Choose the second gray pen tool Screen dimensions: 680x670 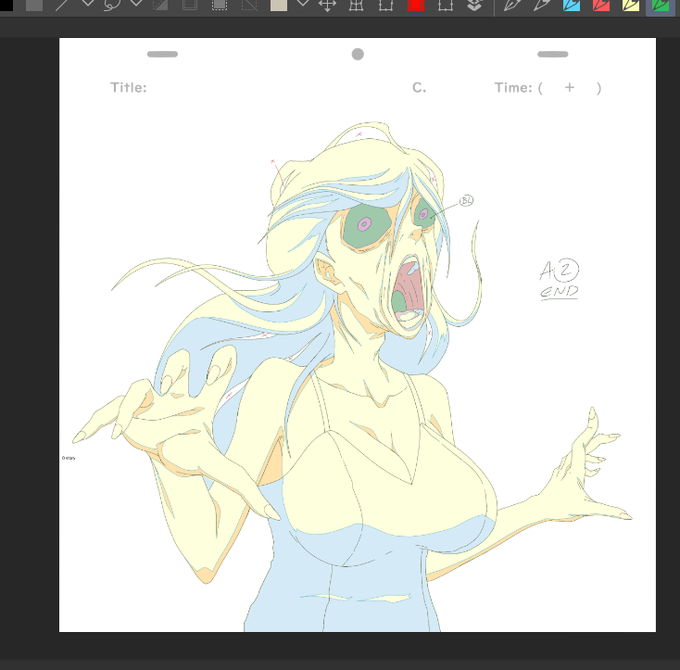(542, 5)
